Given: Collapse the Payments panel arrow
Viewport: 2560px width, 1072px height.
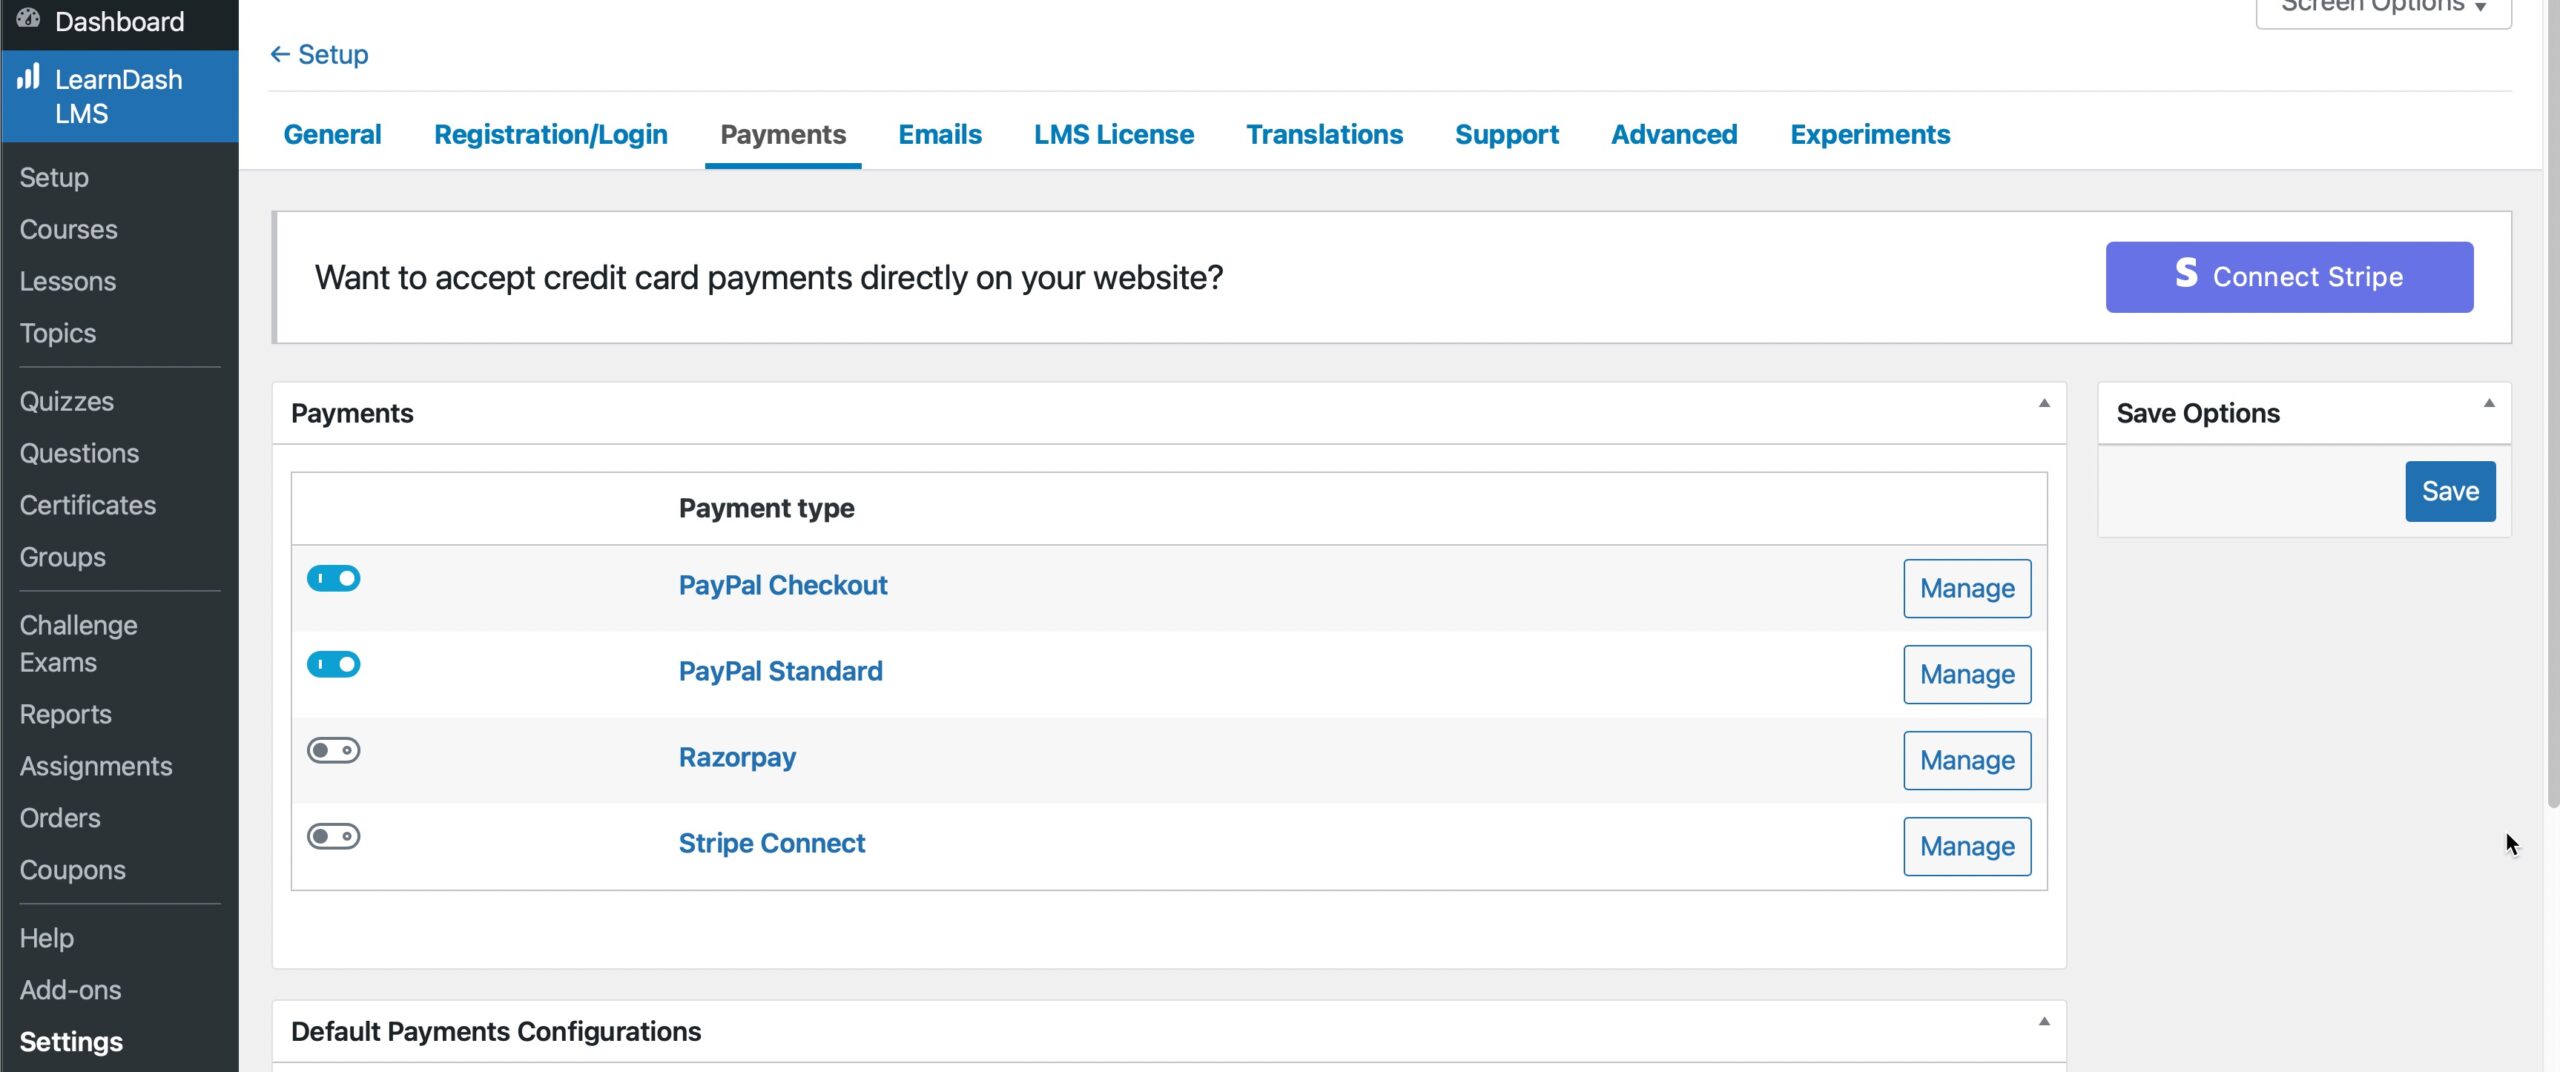Looking at the screenshot, I should point(2044,403).
